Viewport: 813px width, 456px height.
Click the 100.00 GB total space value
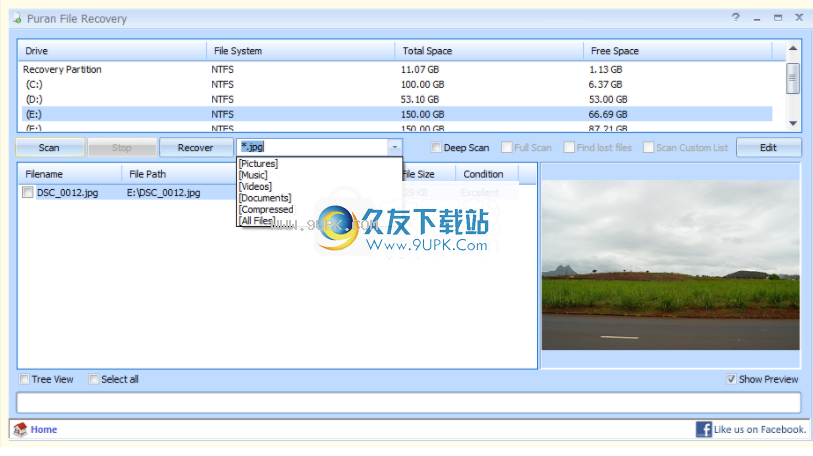[422, 84]
